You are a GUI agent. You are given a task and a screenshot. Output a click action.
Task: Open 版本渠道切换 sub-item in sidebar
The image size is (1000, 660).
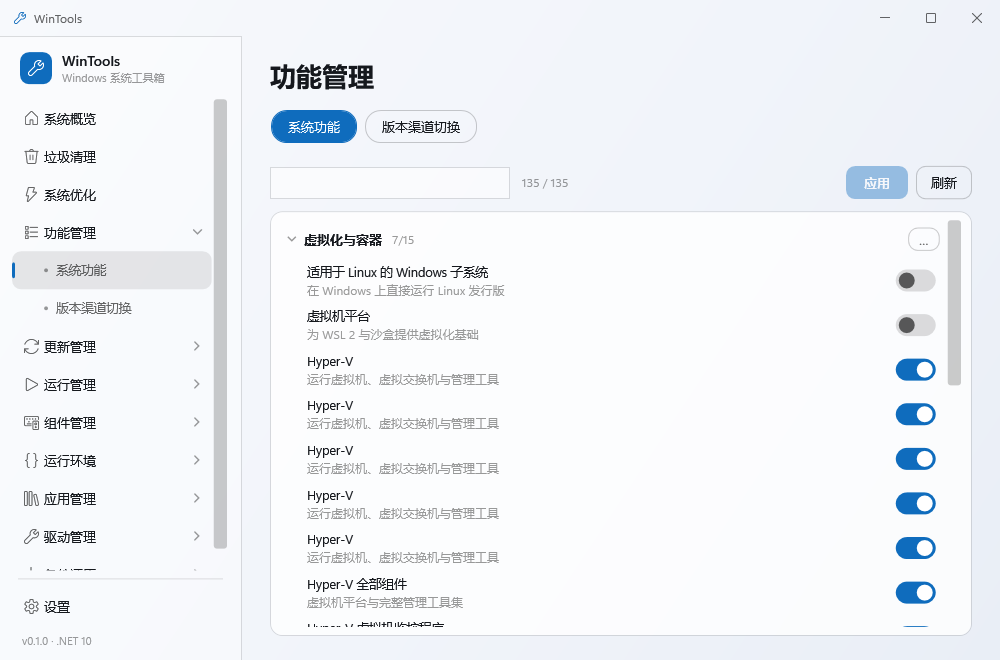pyautogui.click(x=112, y=308)
